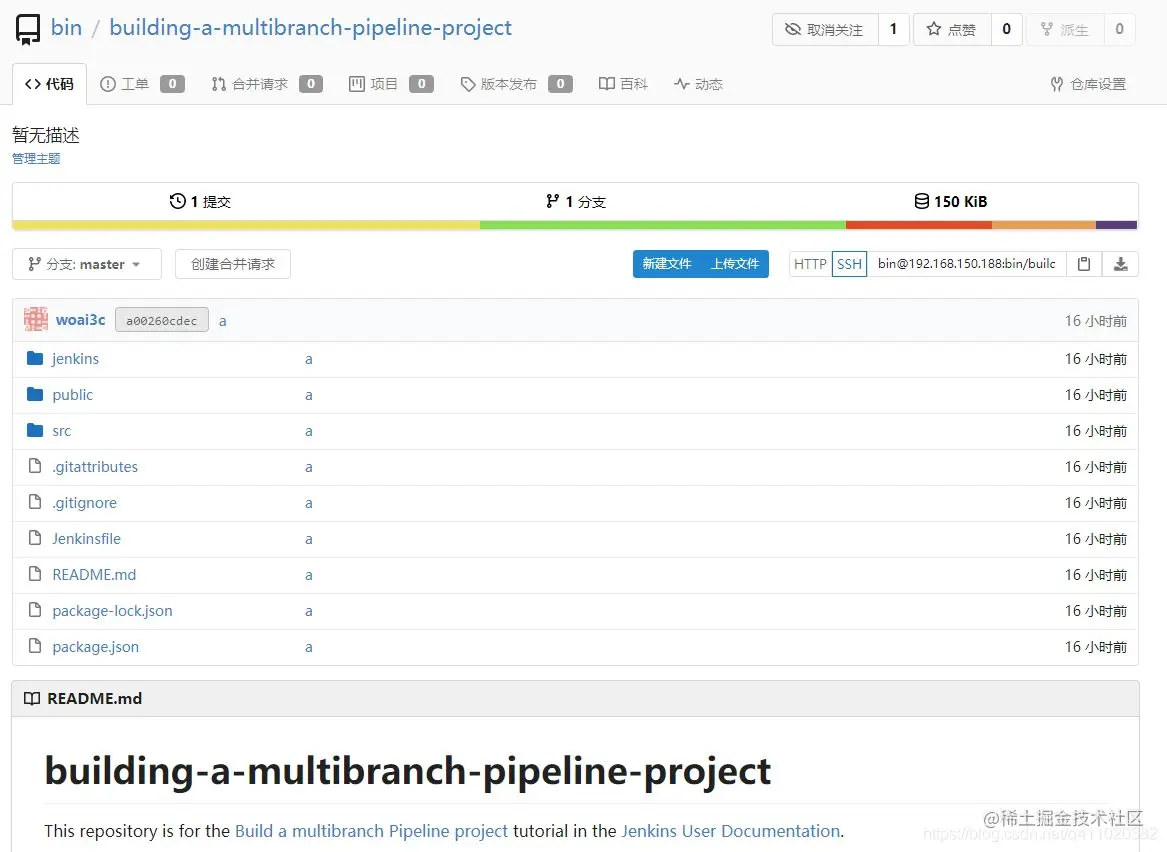The height and width of the screenshot is (852, 1167).
Task: Switch to the 百科 wiki tab
Action: [624, 84]
